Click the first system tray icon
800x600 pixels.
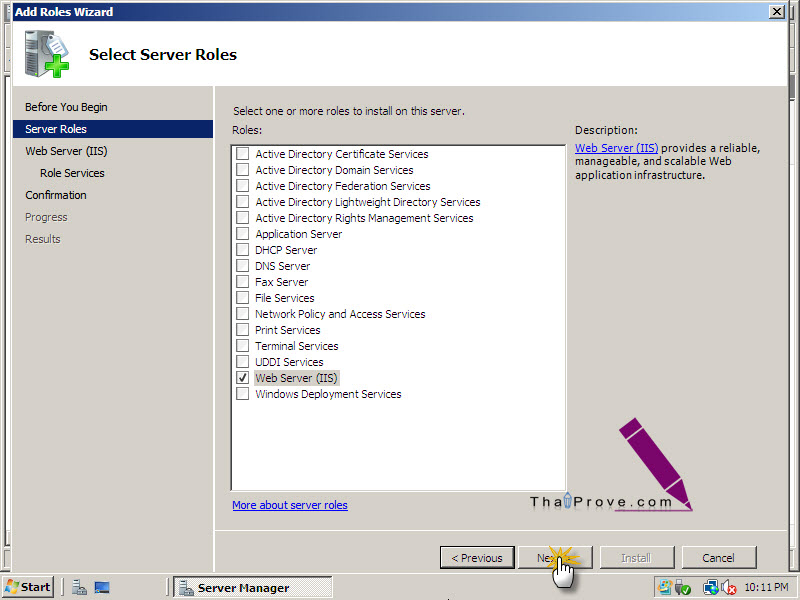665,587
